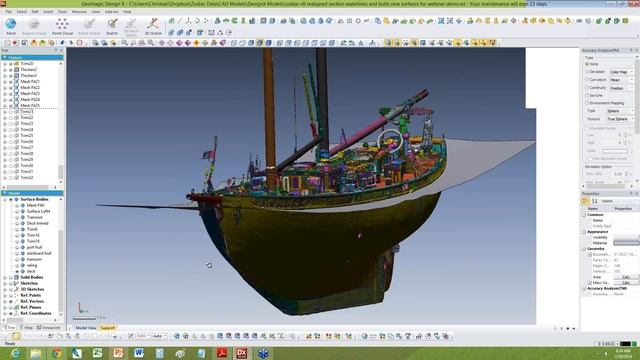Open the Mesh mode tool
The height and width of the screenshot is (360, 640).
click(x=11, y=27)
